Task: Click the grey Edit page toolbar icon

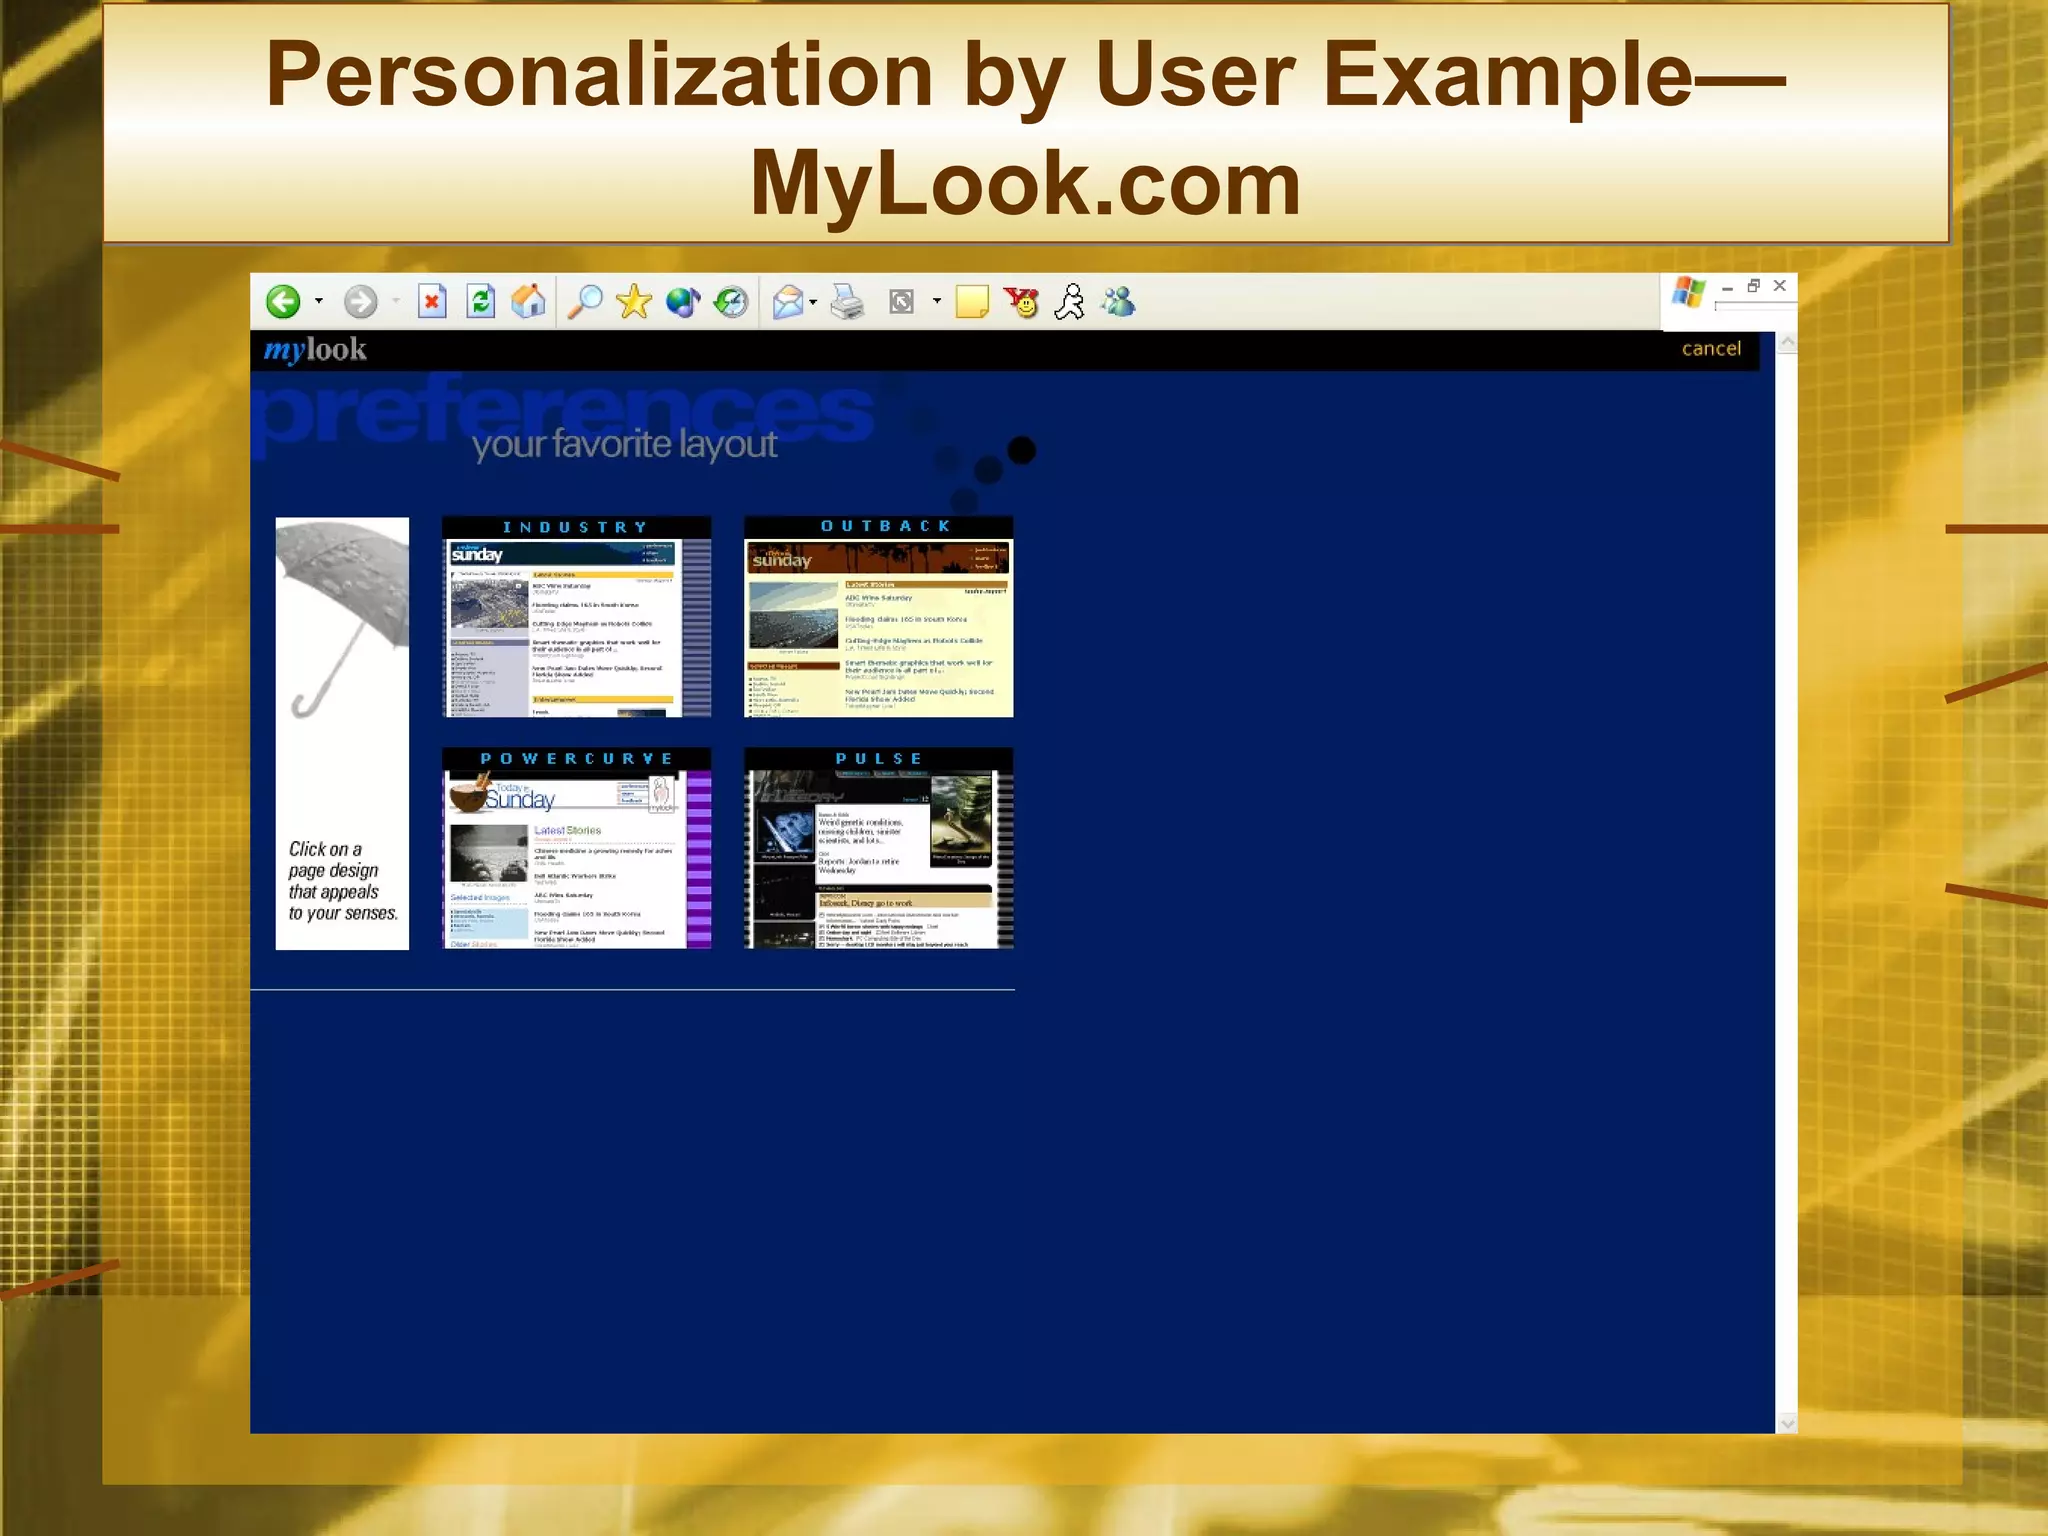Action: [x=901, y=301]
